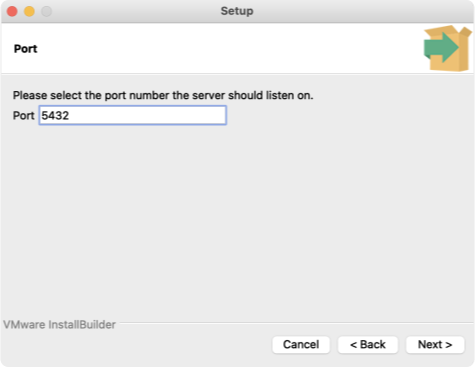Click the VMware InstallBuilder footer label
Screen dimensions: 475x367
click(59, 325)
